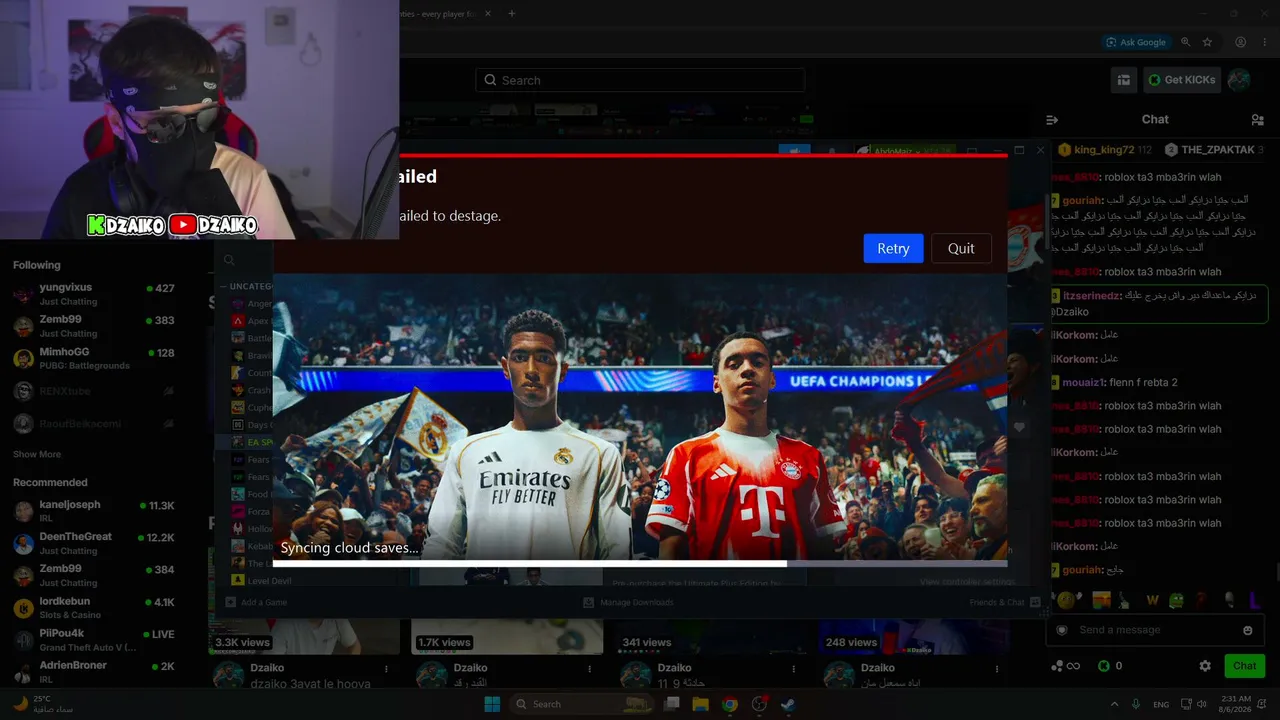1280x720 pixels.
Task: Collapse the chat panel with the arrow icon
Action: (x=1052, y=120)
